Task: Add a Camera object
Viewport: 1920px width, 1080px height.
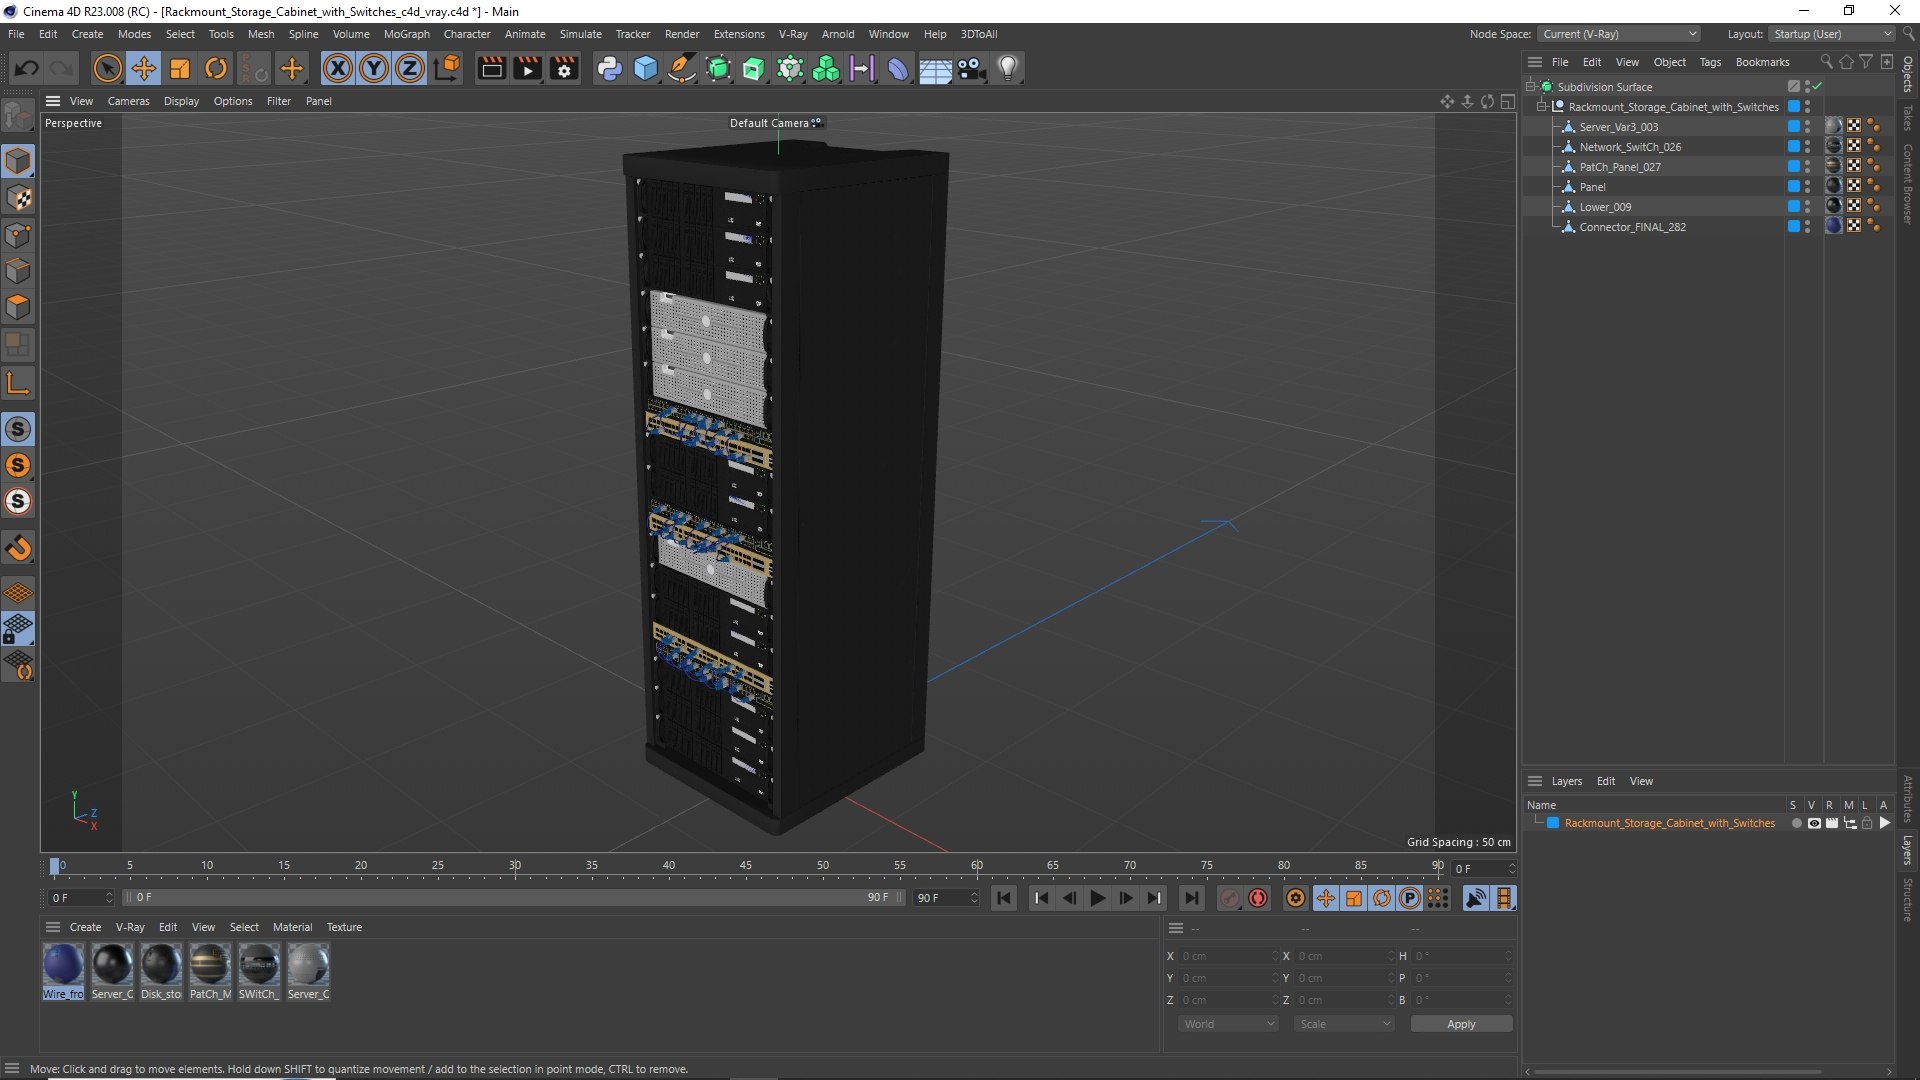Action: pyautogui.click(x=971, y=68)
